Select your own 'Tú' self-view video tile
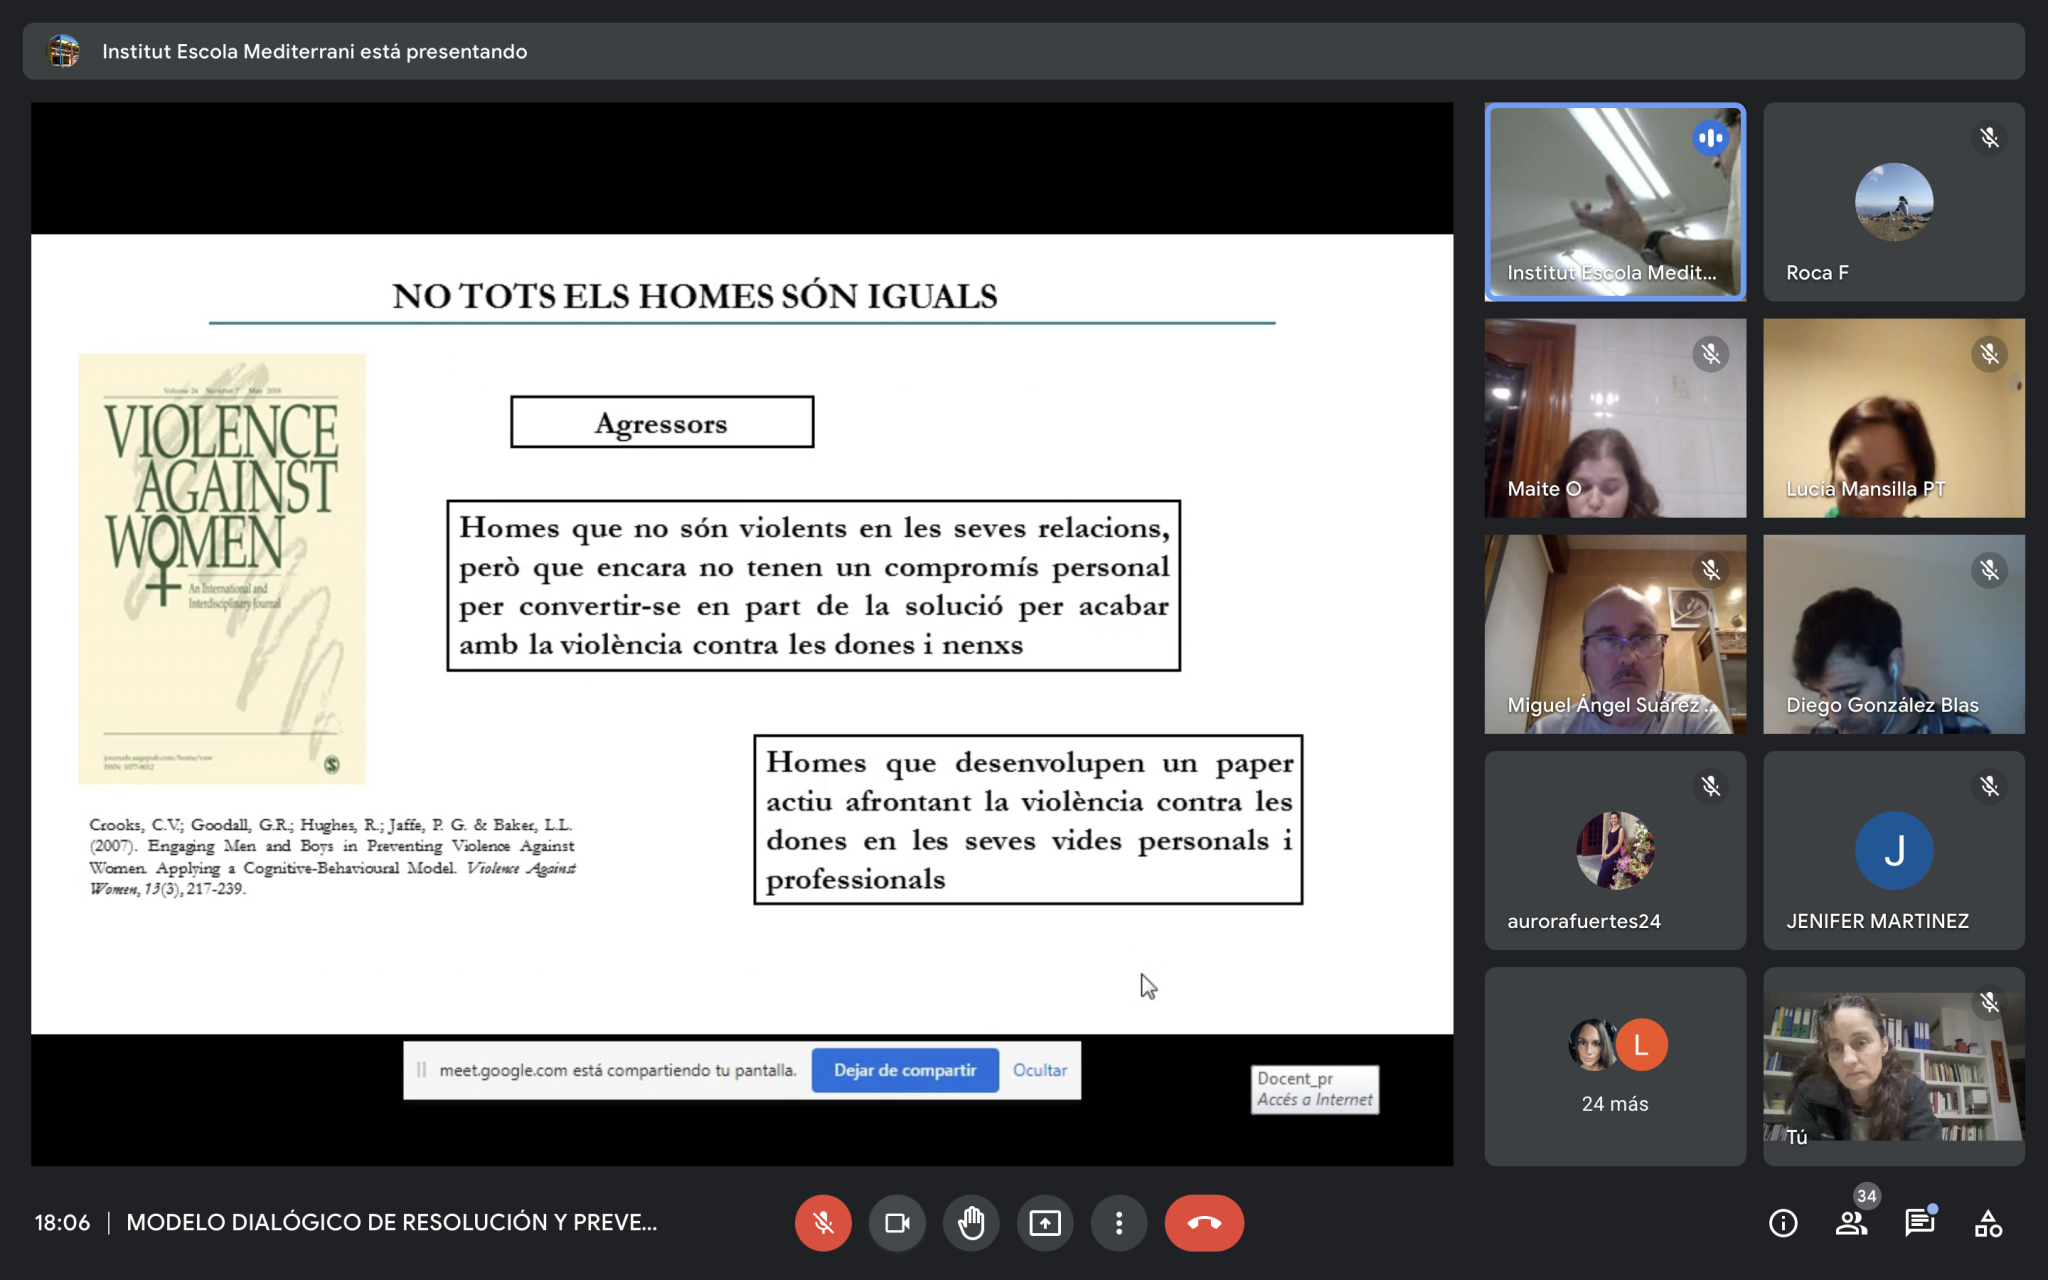This screenshot has height=1280, width=2048. (1894, 1066)
